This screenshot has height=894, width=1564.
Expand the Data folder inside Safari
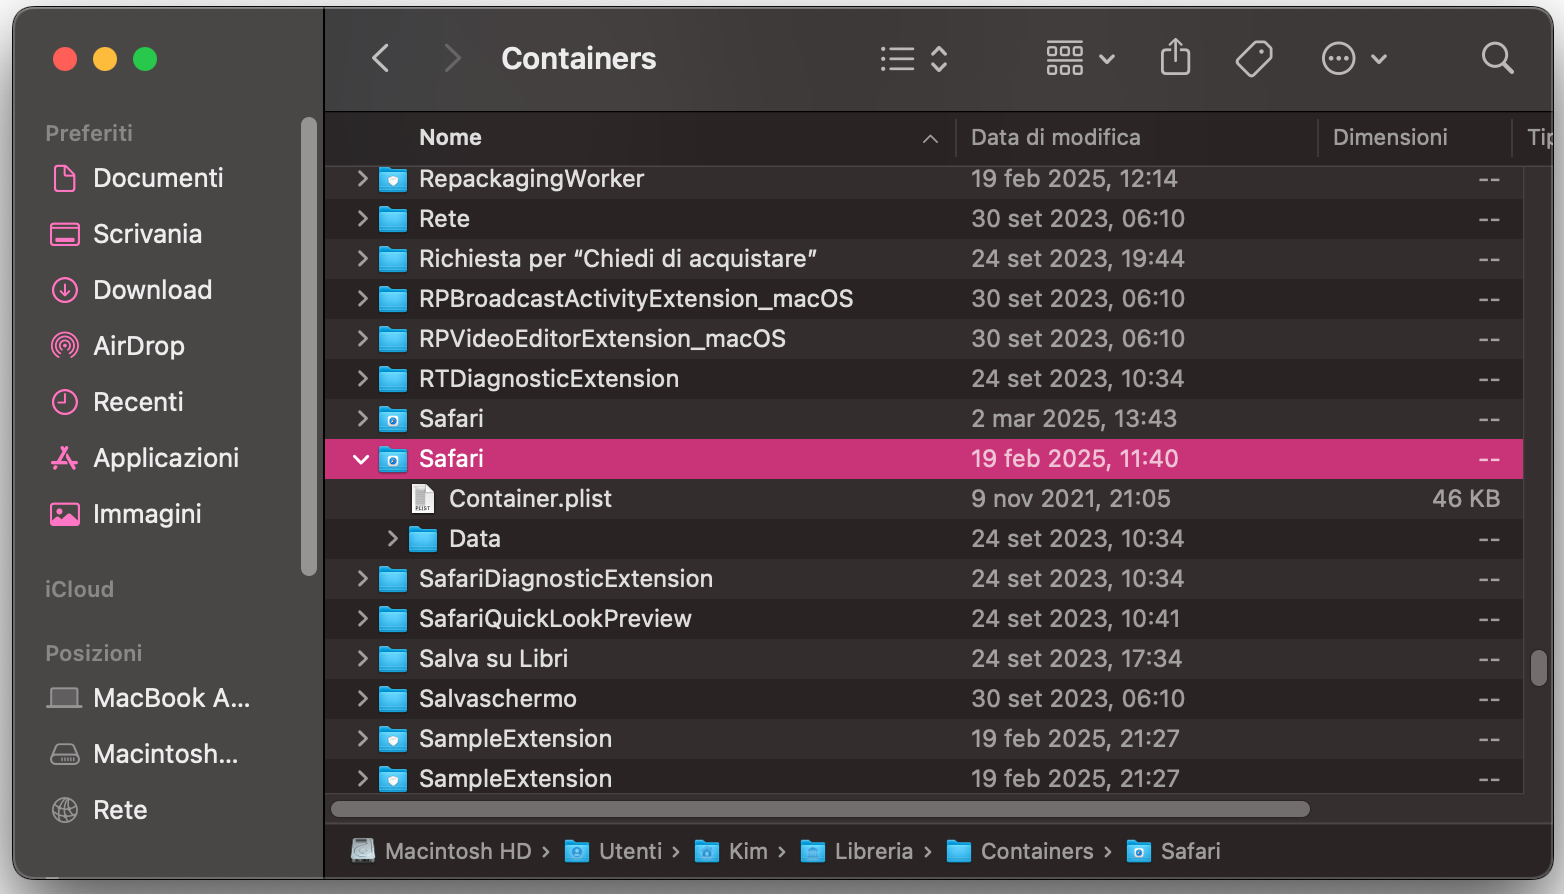tap(392, 538)
